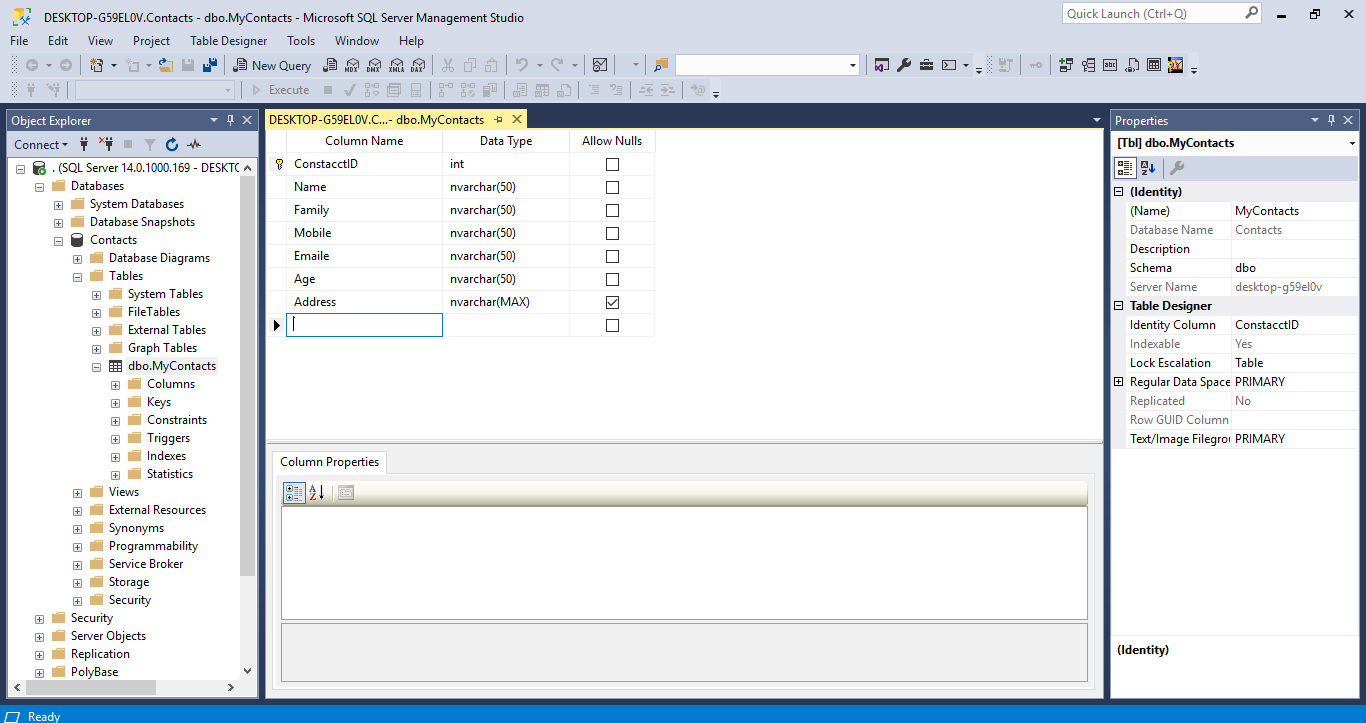Open the Properties Window wrench icon
This screenshot has width=1366, height=723.
coord(904,65)
